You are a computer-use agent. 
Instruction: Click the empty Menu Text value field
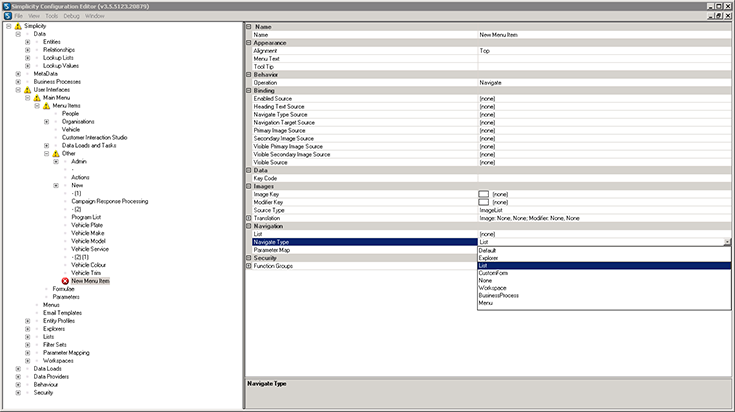point(604,59)
